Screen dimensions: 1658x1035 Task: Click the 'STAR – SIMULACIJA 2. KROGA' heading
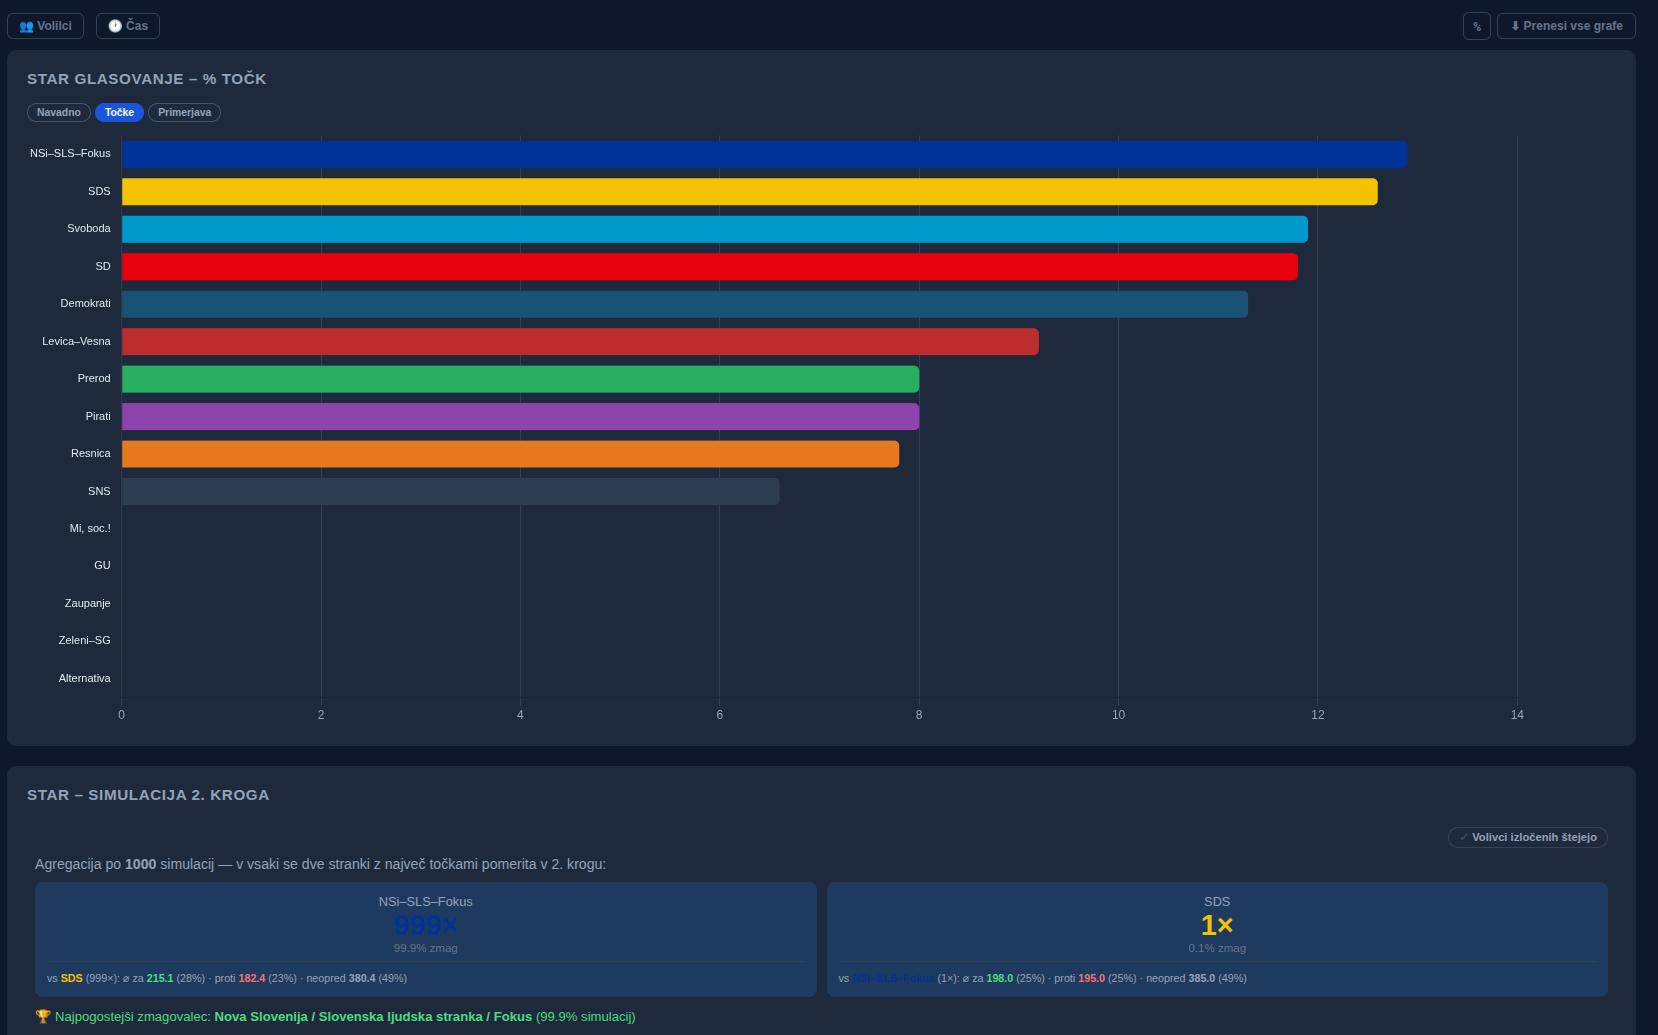pos(148,795)
